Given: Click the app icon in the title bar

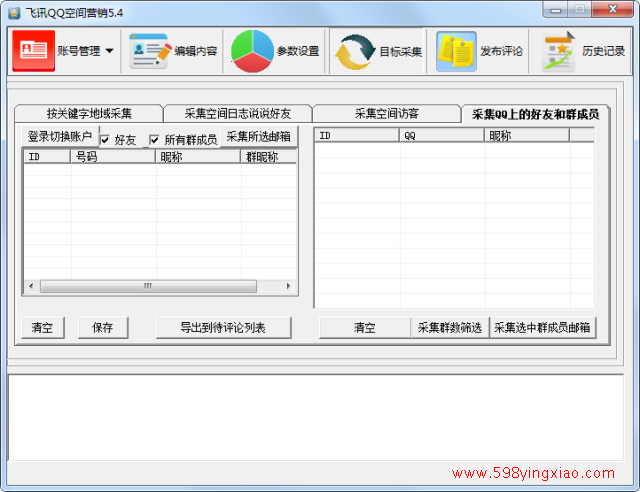Looking at the screenshot, I should pos(14,13).
